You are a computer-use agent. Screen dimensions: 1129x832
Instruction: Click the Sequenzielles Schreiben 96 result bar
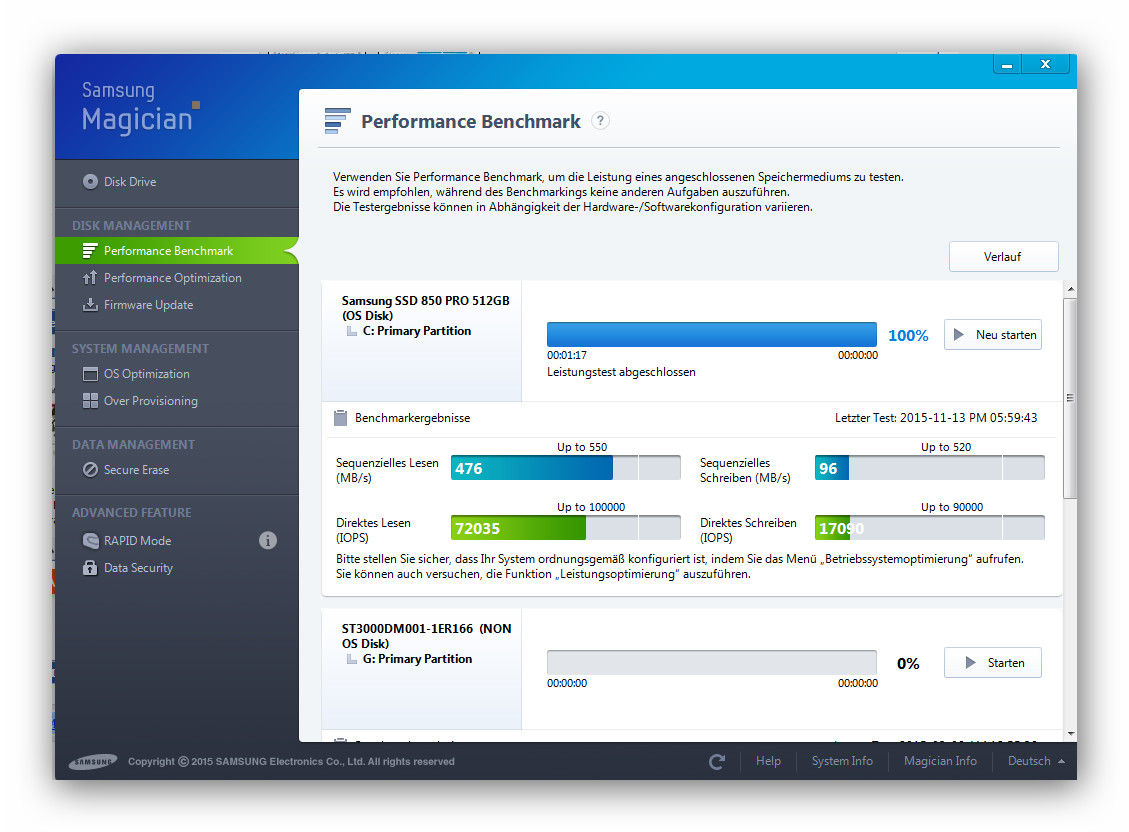coord(930,468)
